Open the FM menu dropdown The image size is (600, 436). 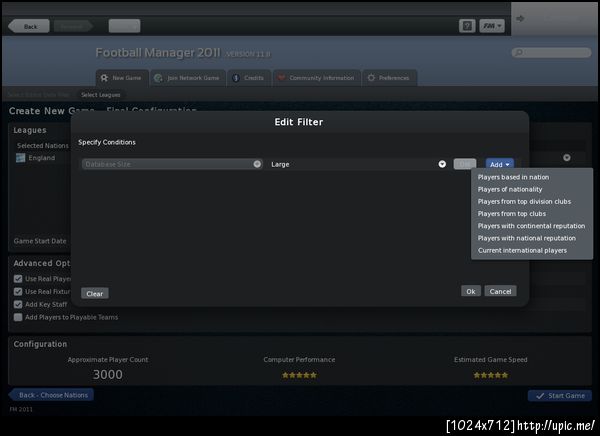point(492,26)
